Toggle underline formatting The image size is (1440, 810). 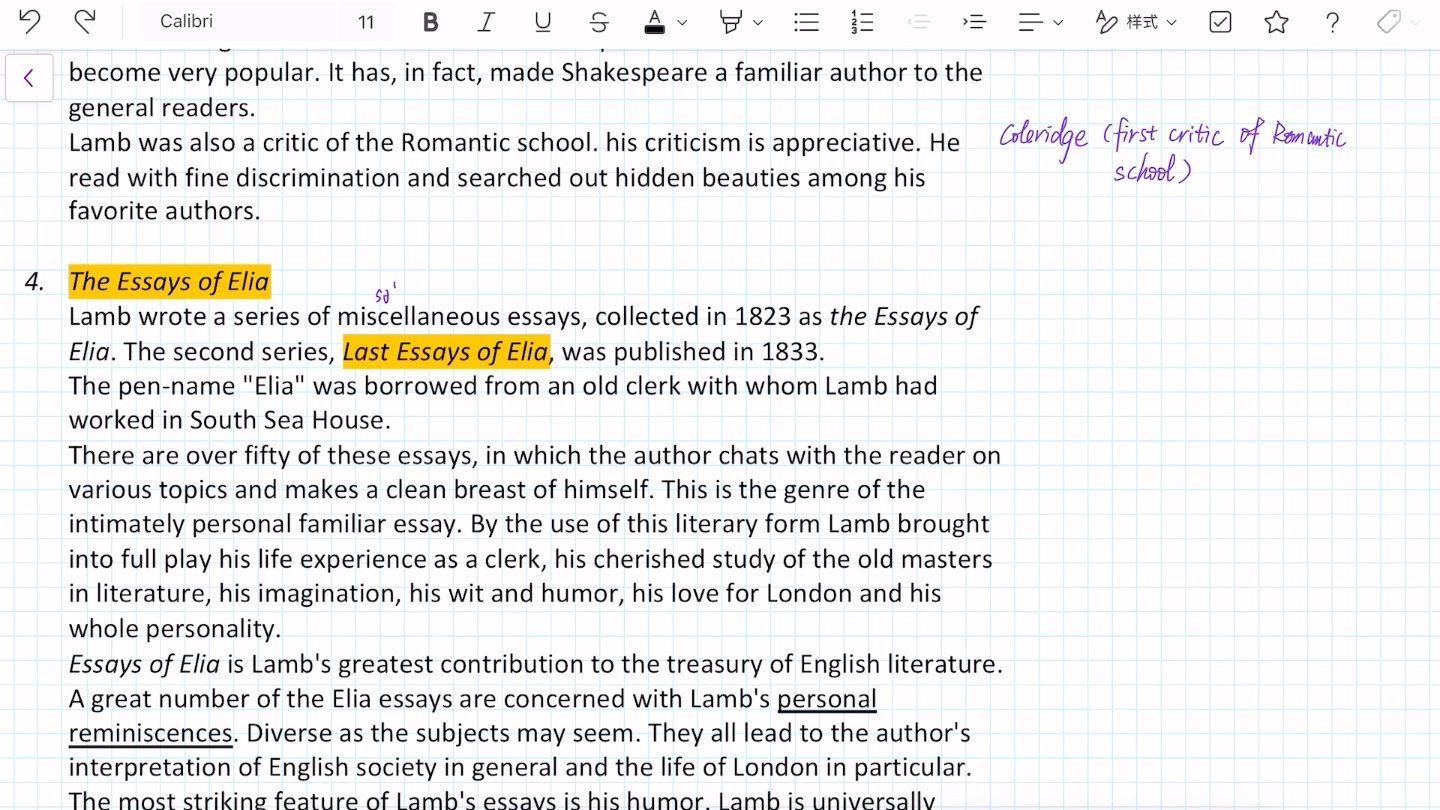point(543,22)
